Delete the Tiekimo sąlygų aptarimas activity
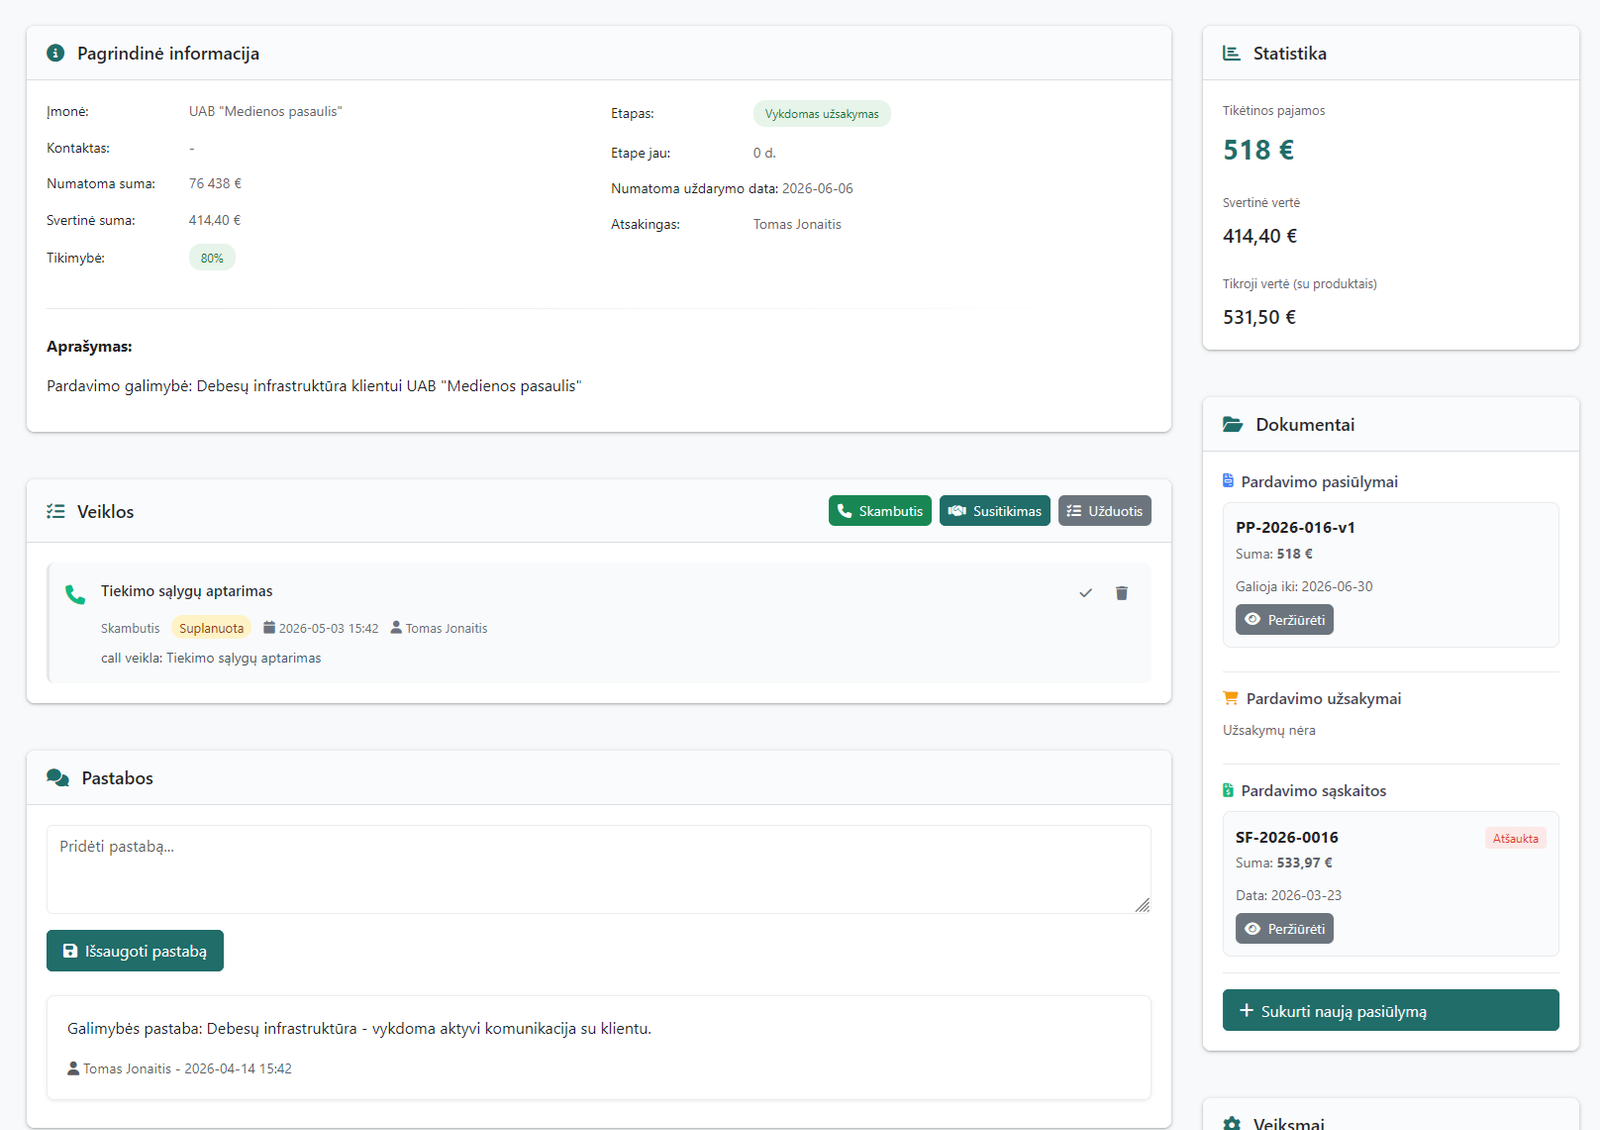1600x1130 pixels. click(x=1121, y=593)
